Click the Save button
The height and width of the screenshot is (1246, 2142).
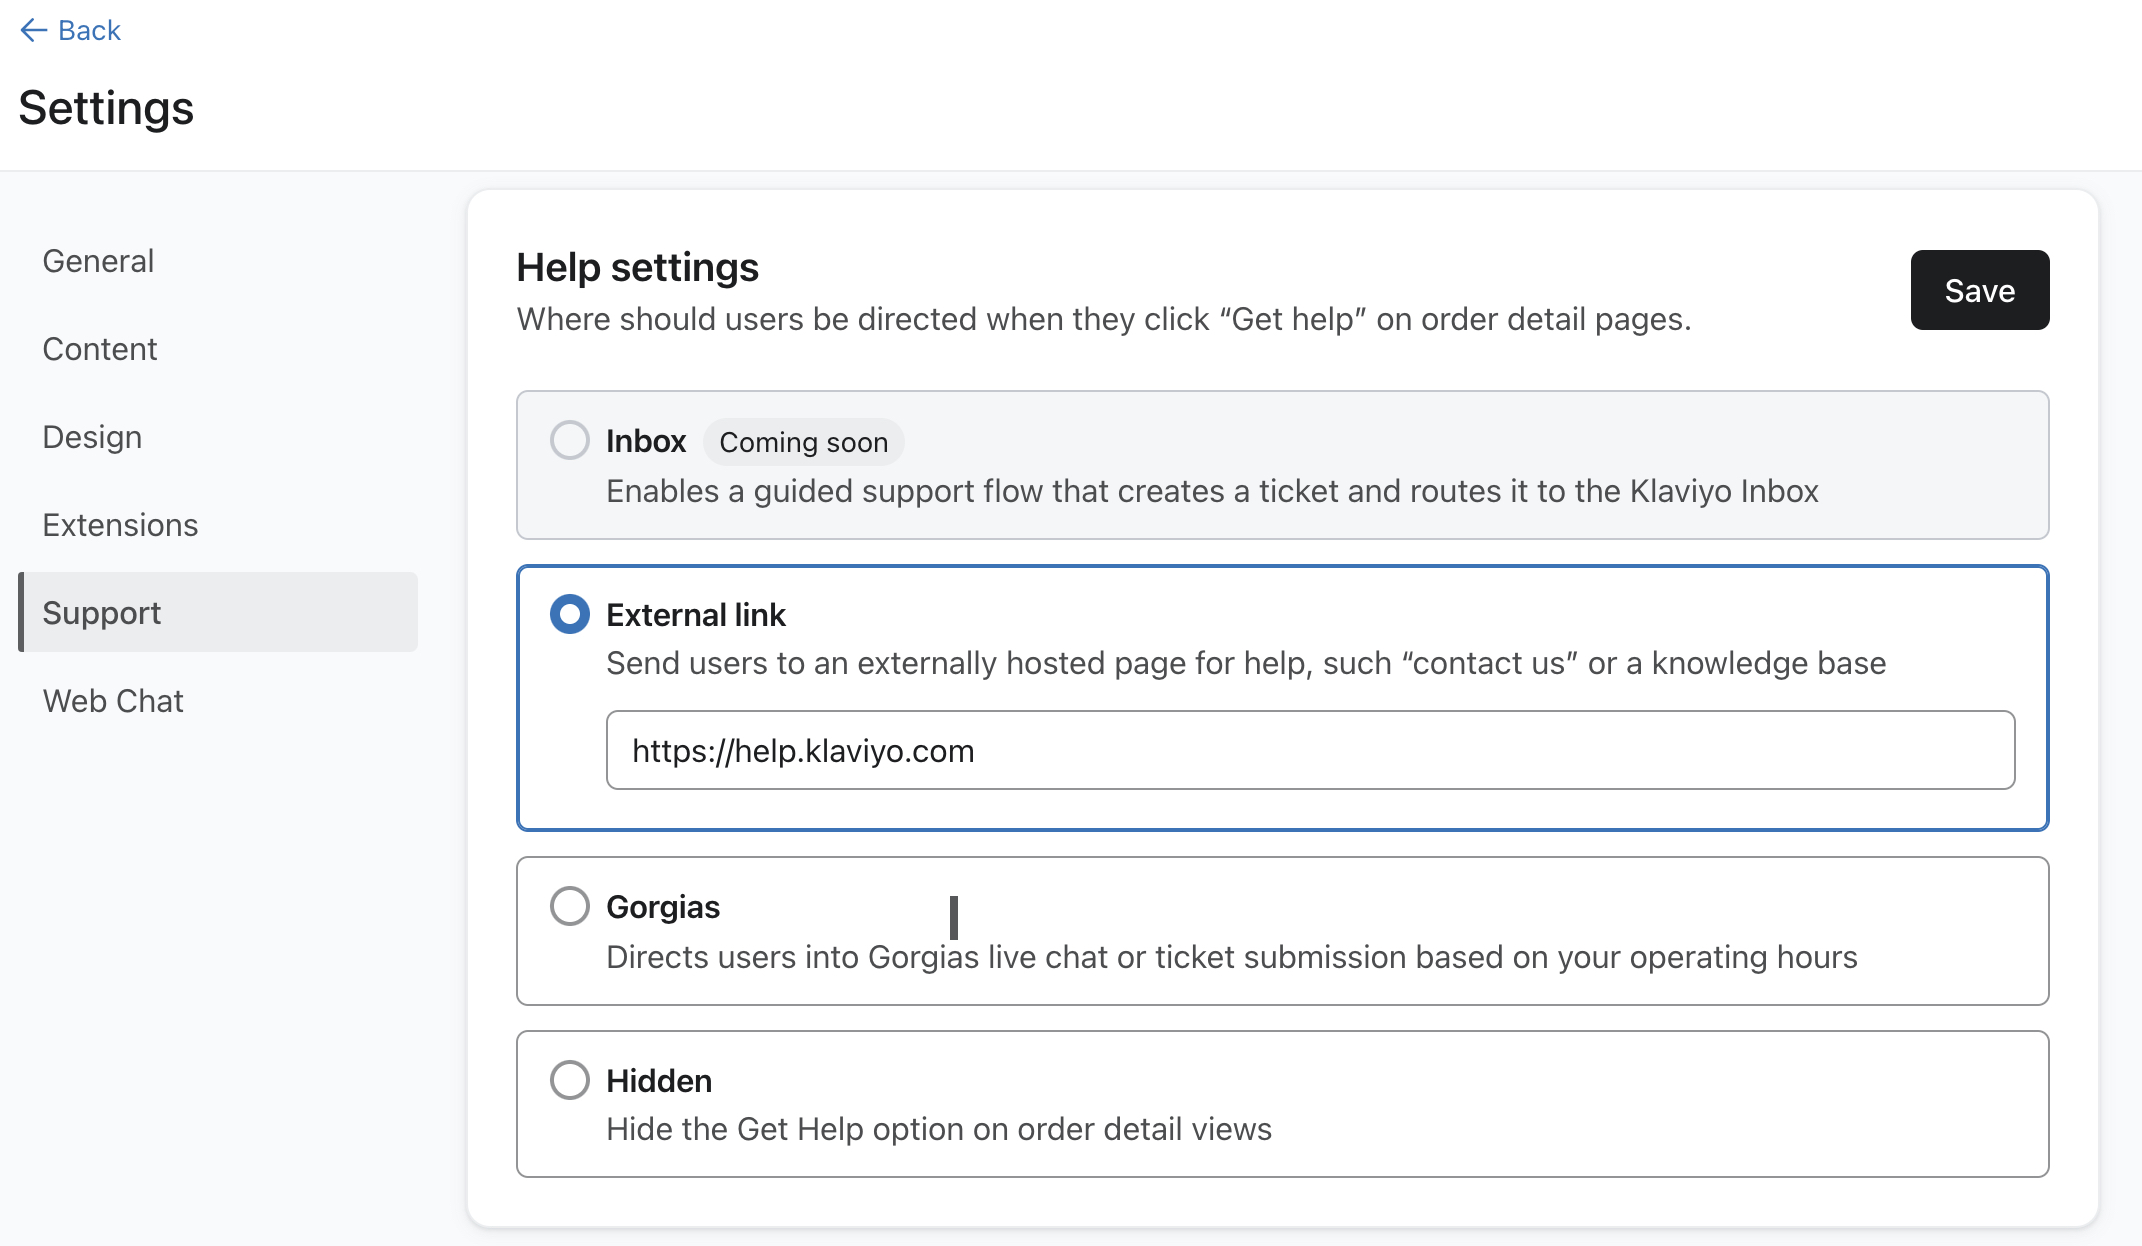click(x=1979, y=291)
